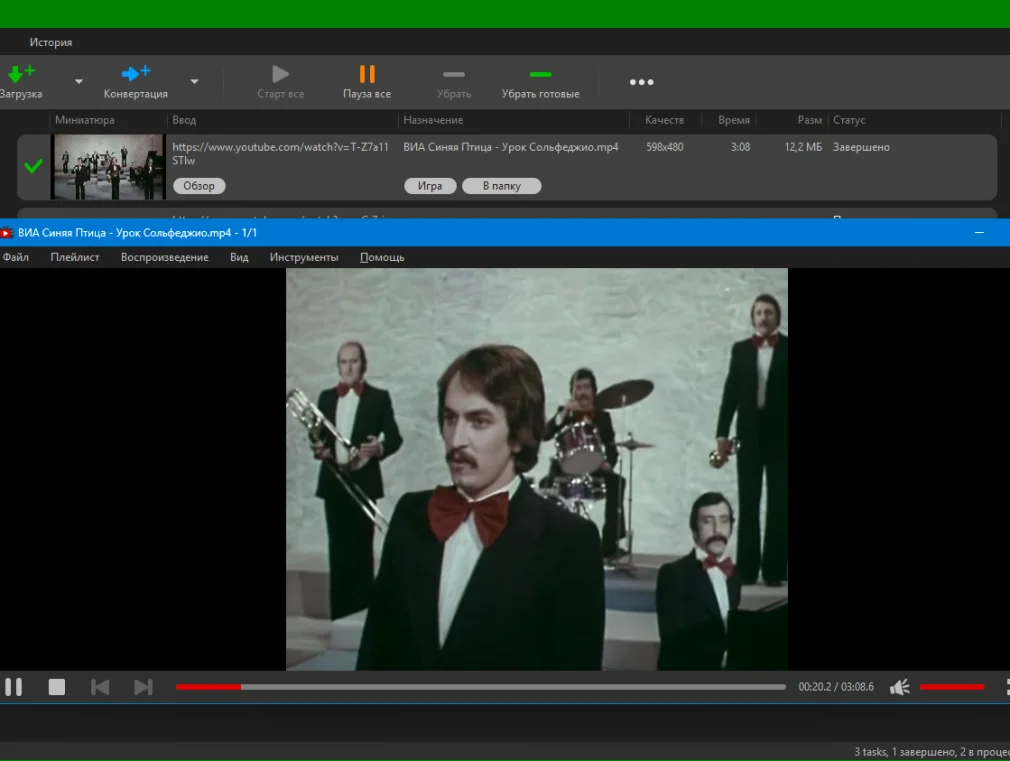This screenshot has height=761, width=1010.
Task: Open the Плейлист menu in the player
Action: (75, 257)
